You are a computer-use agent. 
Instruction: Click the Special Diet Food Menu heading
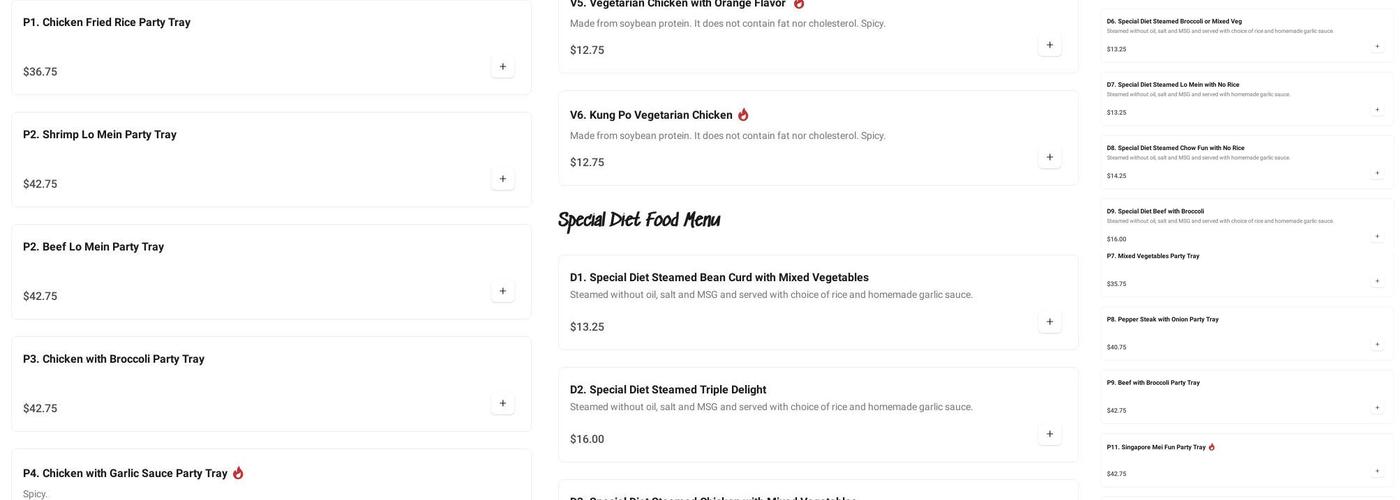tap(639, 221)
